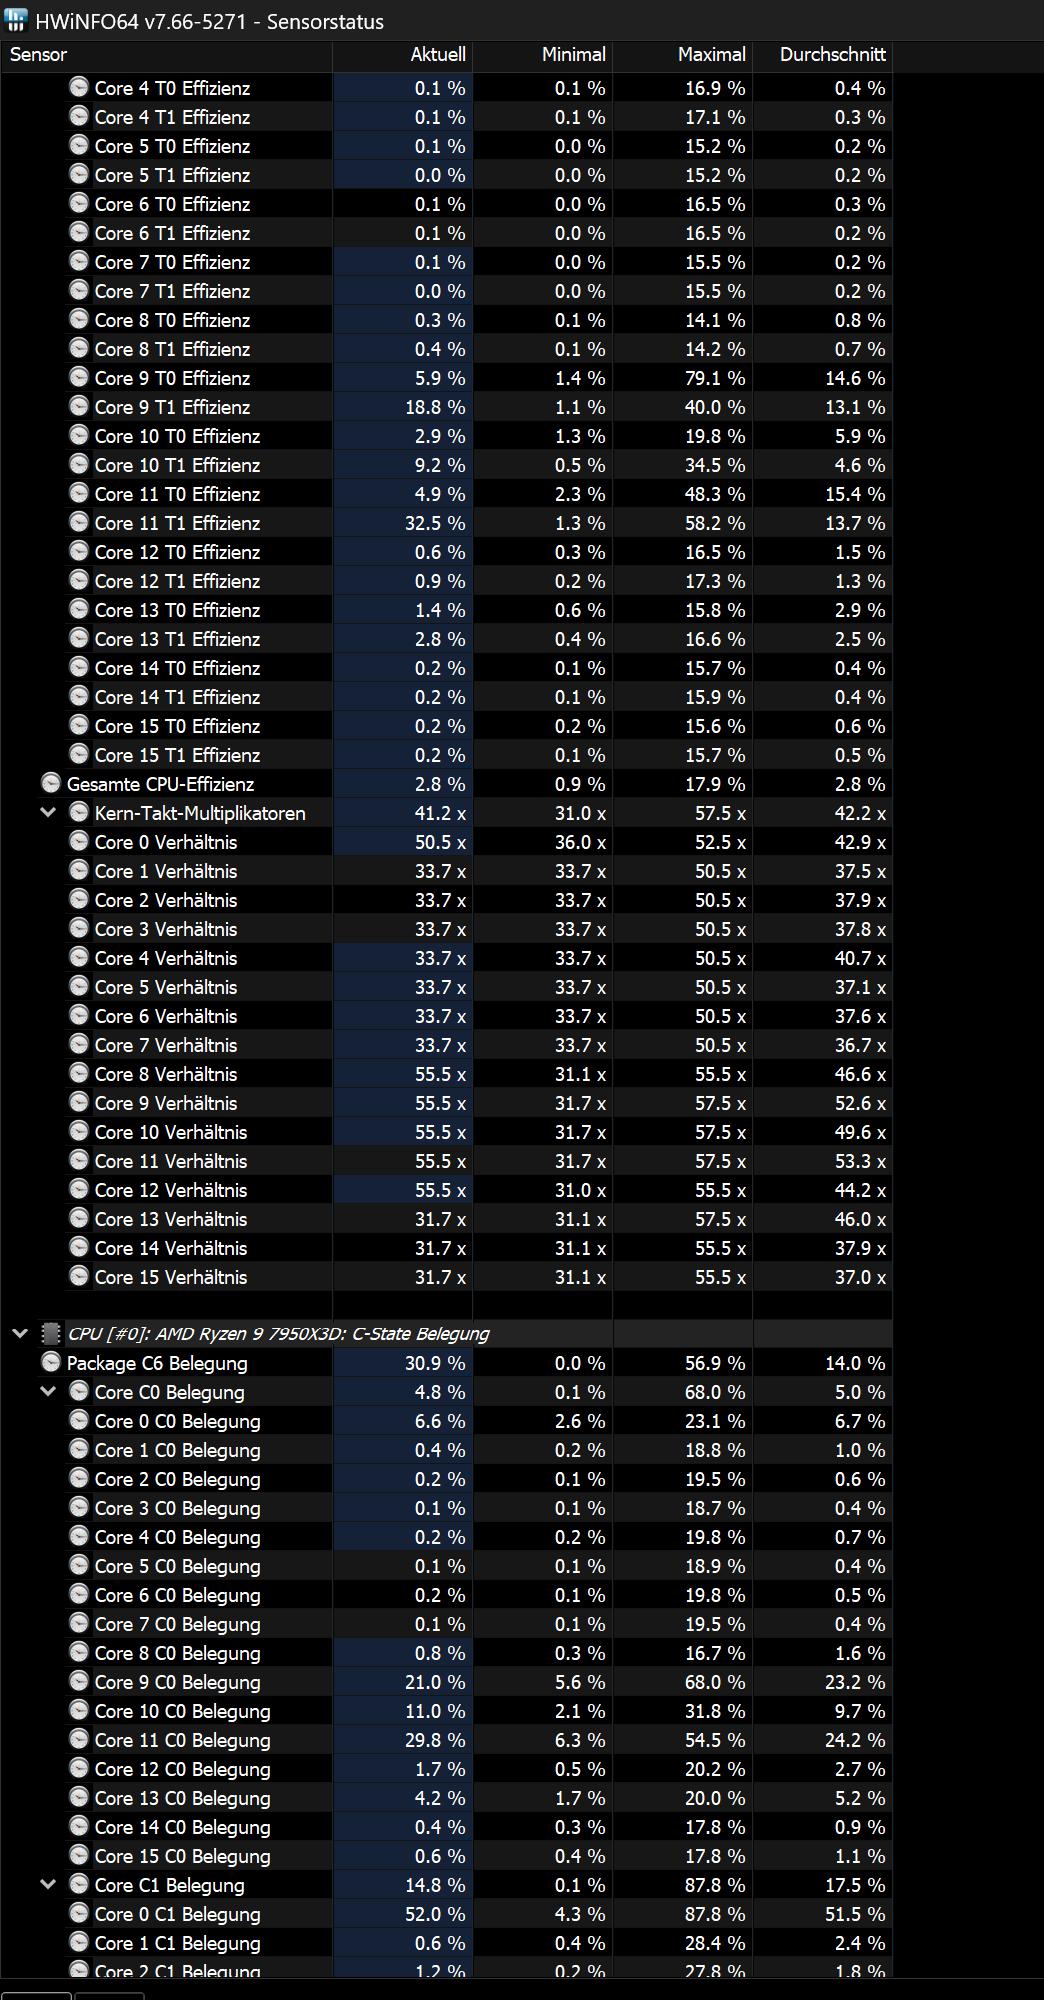Click sensor icon of Core 9 C0 Belegung
Image resolution: width=1044 pixels, height=2000 pixels.
tap(79, 1682)
